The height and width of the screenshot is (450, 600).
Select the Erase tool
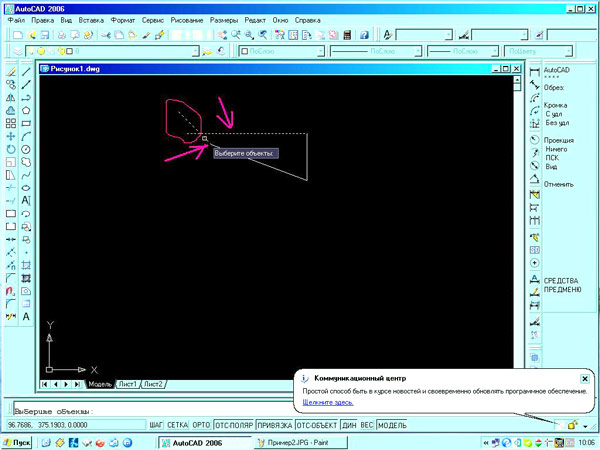(10, 72)
